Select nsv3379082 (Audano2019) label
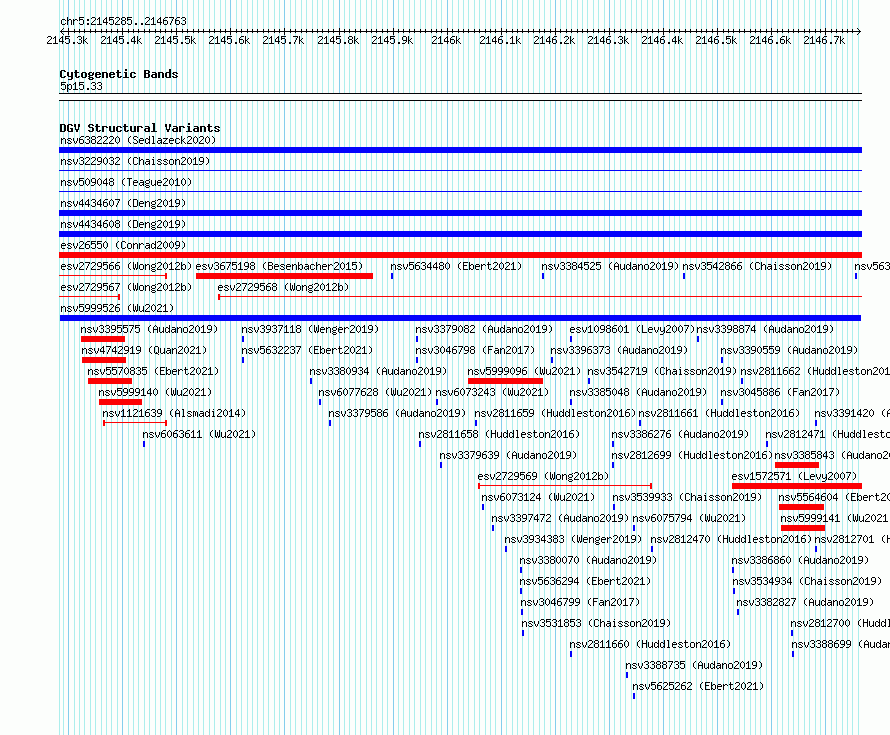The width and height of the screenshot is (890, 735). point(484,329)
